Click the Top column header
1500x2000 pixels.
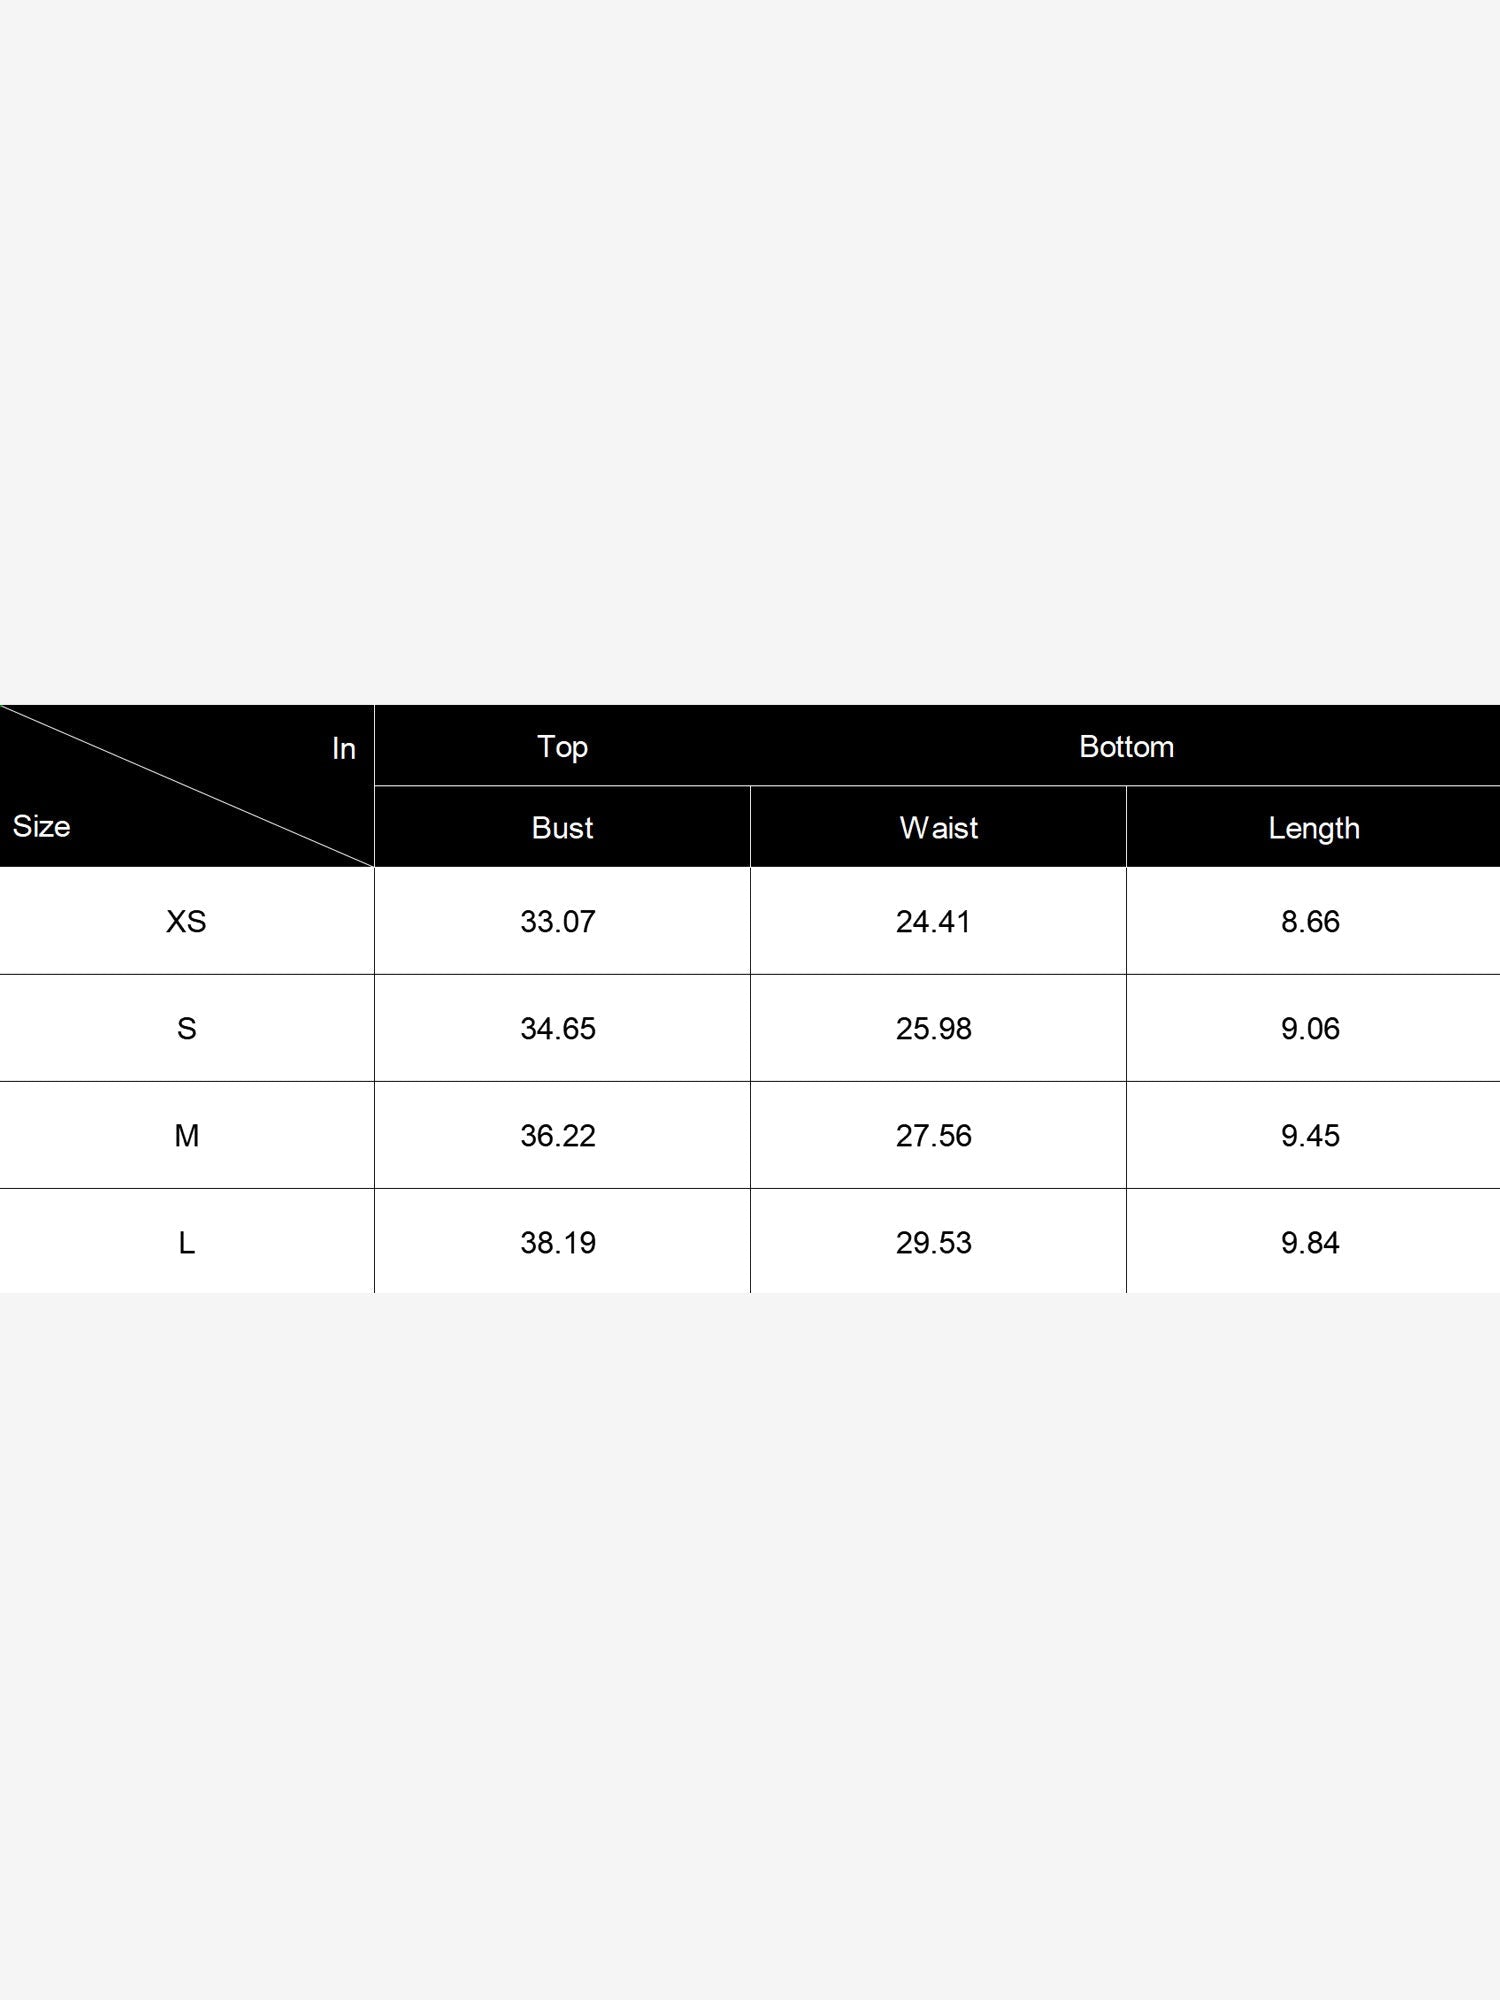coord(562,747)
